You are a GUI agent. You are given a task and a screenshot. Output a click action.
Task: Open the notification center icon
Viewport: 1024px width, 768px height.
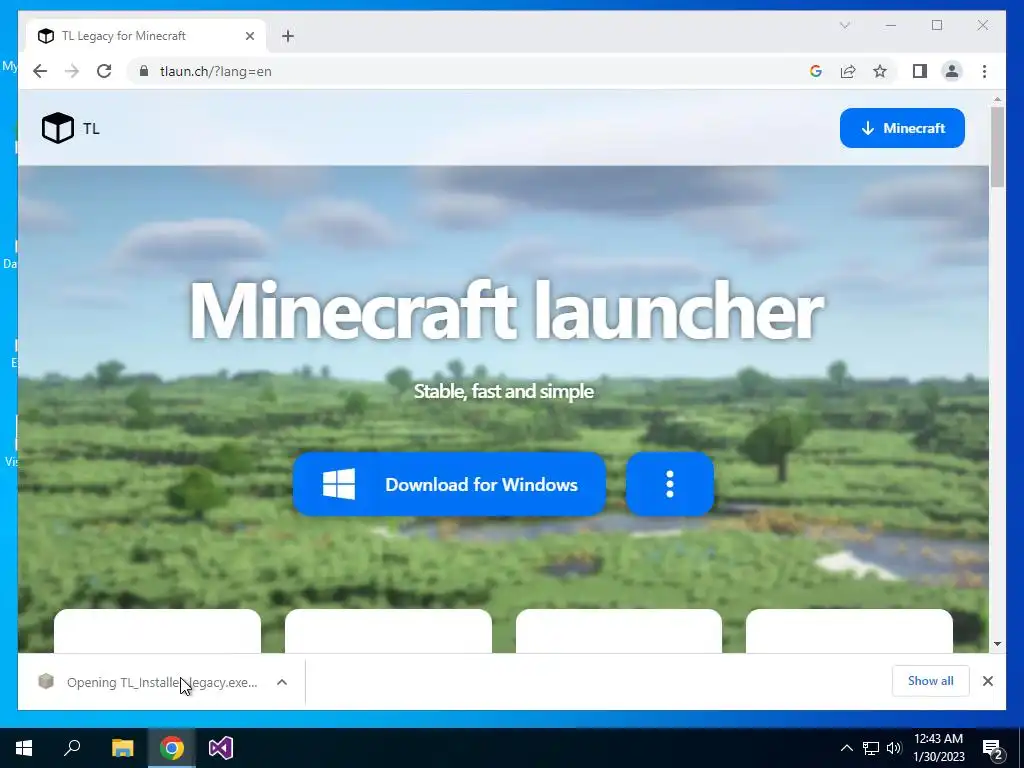993,749
